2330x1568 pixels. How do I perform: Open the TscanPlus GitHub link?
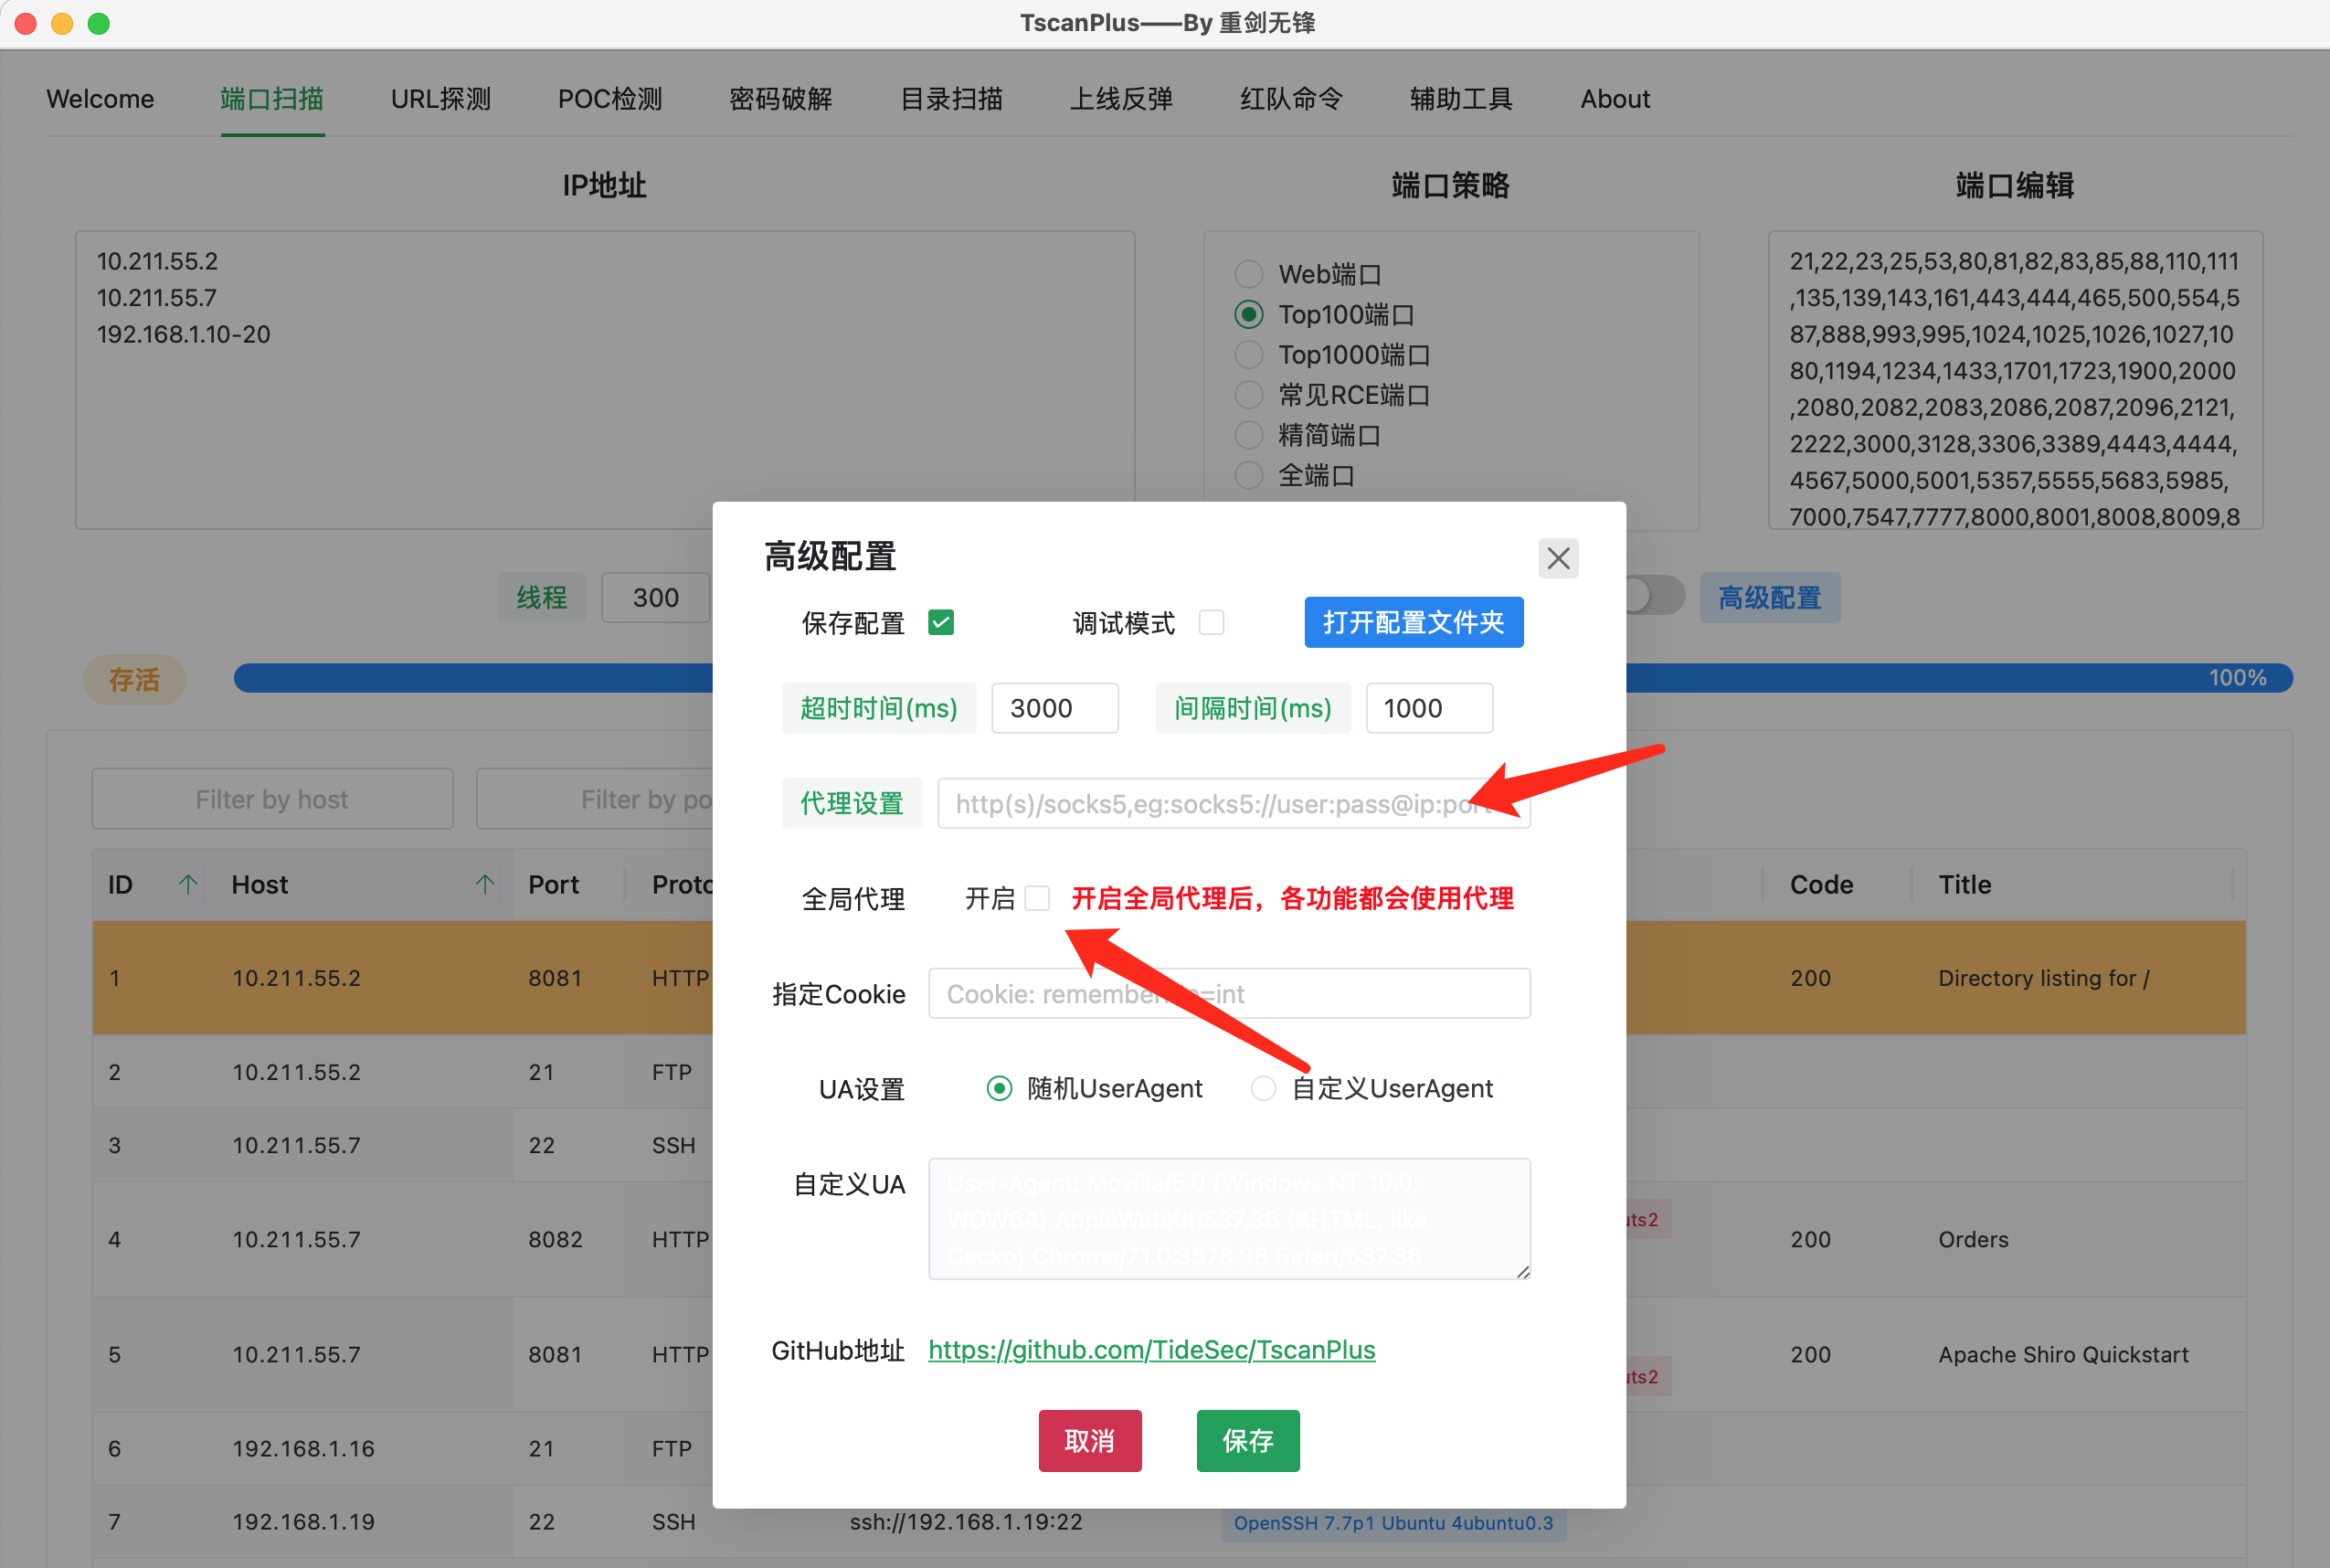[1151, 1350]
